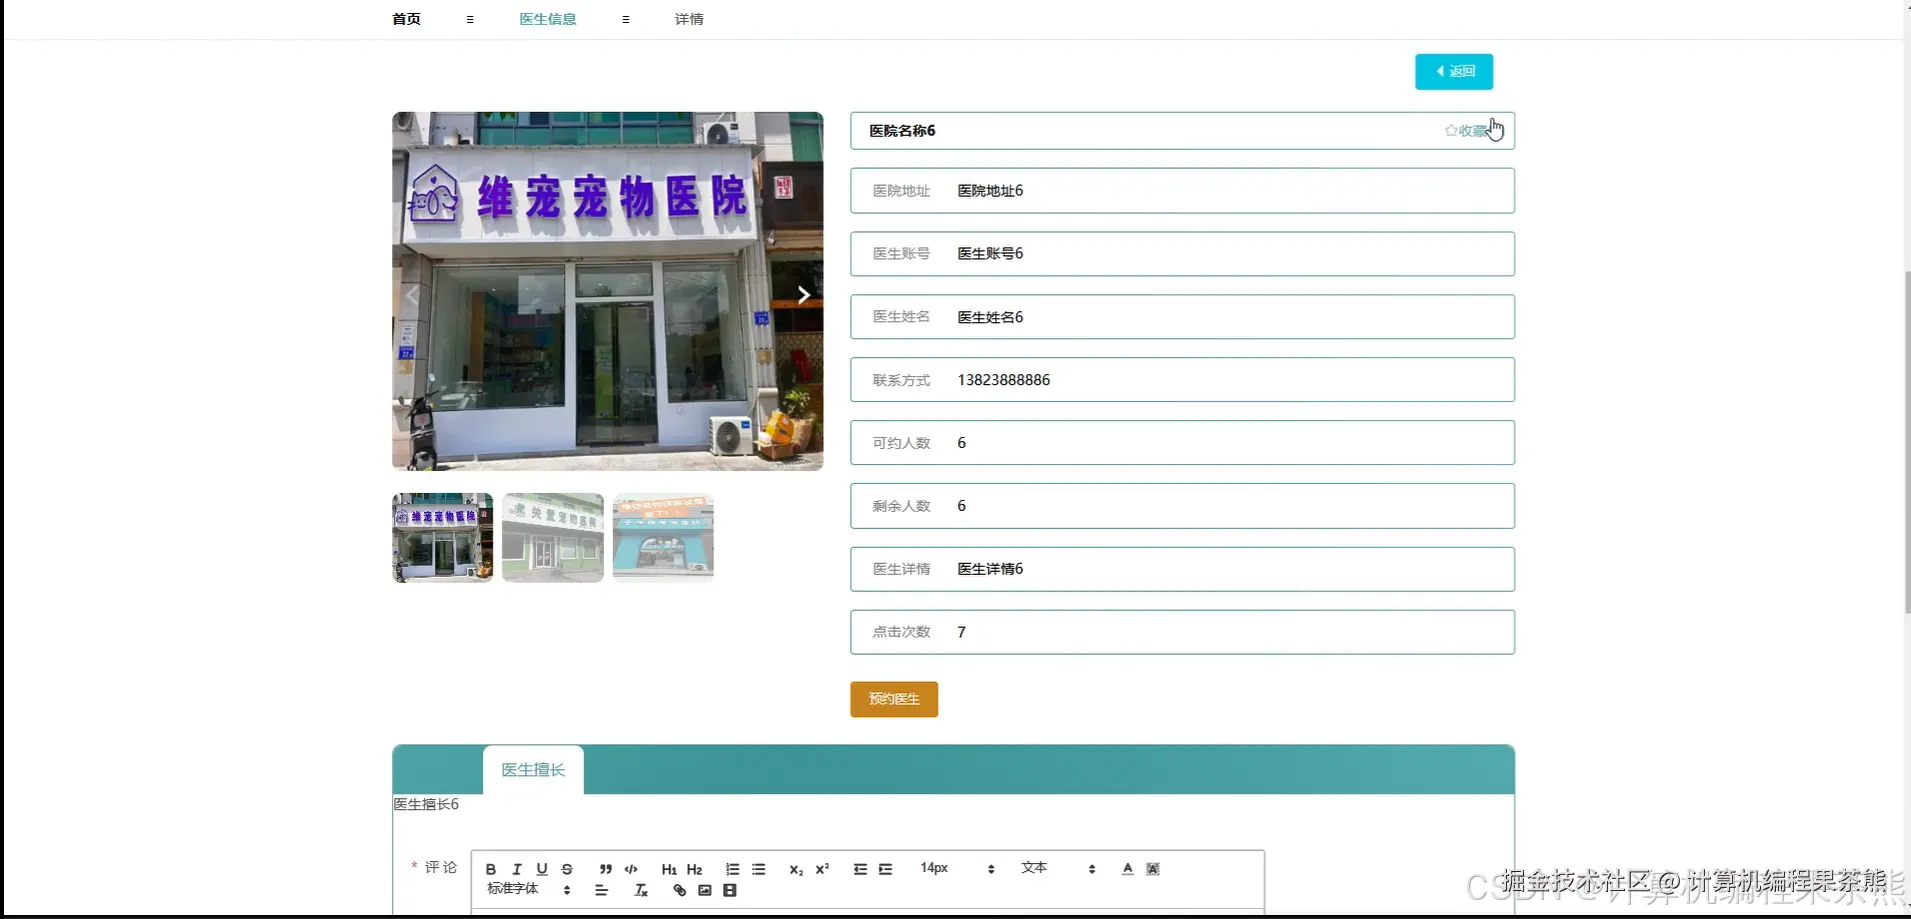The image size is (1911, 919).
Task: Toggle bold formatting in comment editor
Action: pyautogui.click(x=491, y=869)
